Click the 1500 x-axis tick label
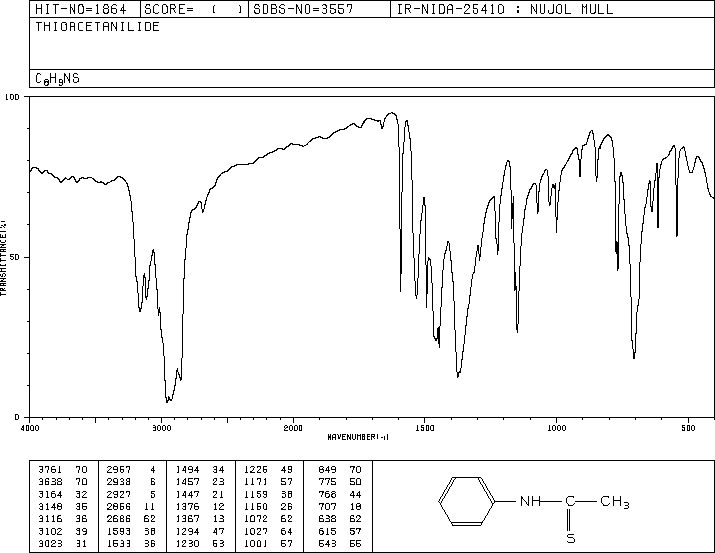The height and width of the screenshot is (553, 715). click(425, 428)
